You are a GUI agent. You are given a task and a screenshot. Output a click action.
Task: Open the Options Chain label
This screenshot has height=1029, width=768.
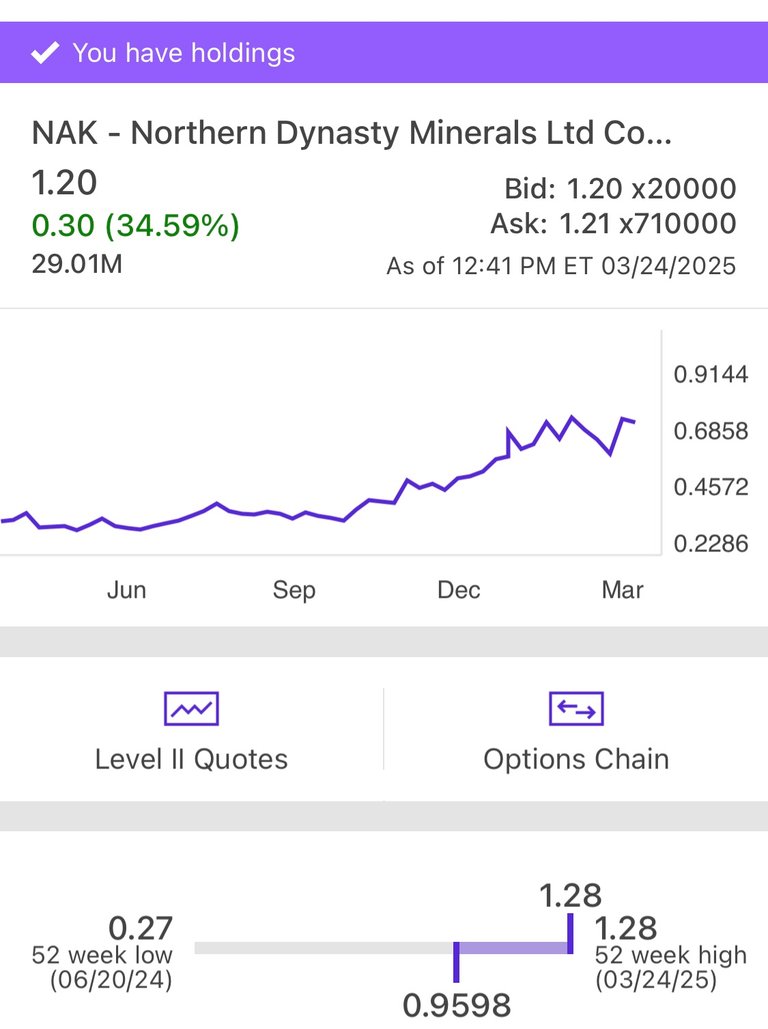pos(576,759)
